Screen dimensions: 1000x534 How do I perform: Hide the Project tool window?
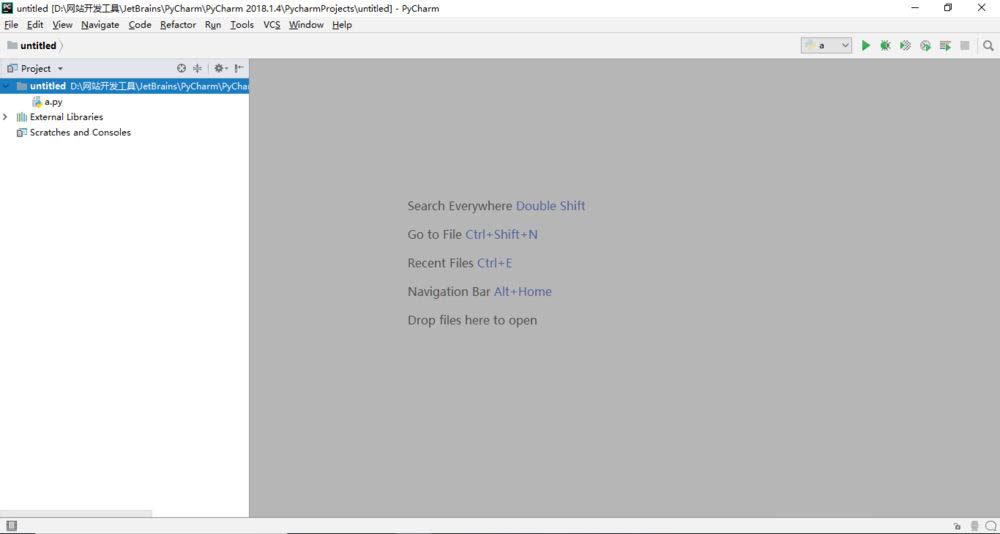(x=239, y=68)
